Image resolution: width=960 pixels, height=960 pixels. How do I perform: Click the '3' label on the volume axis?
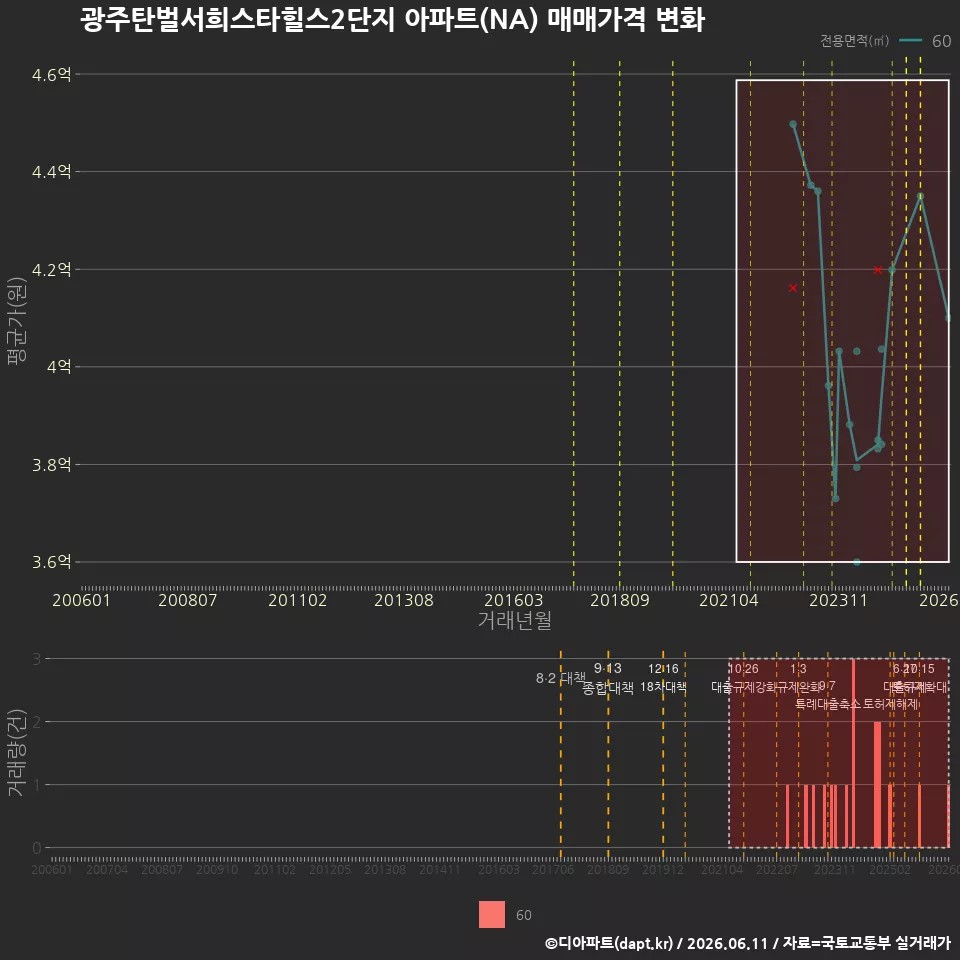pos(36,659)
